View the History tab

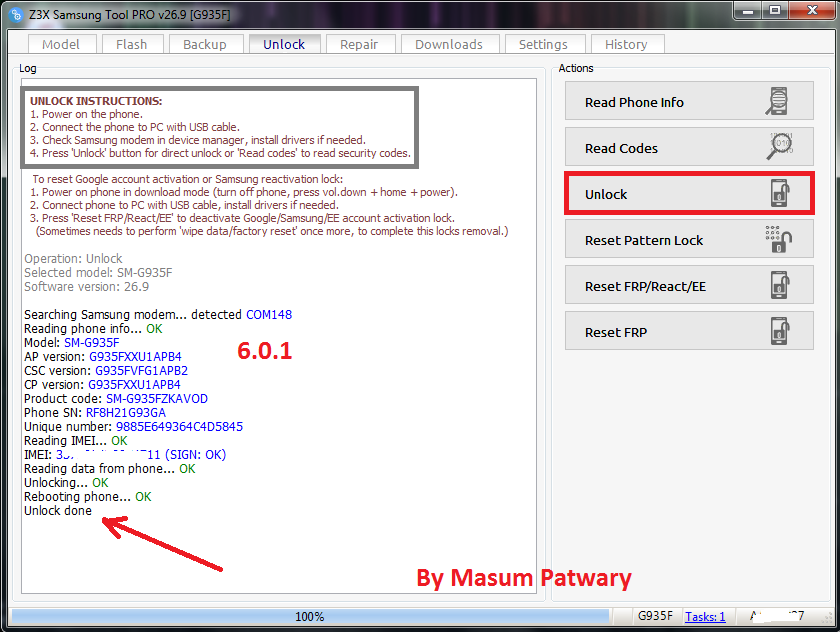pyautogui.click(x=627, y=44)
